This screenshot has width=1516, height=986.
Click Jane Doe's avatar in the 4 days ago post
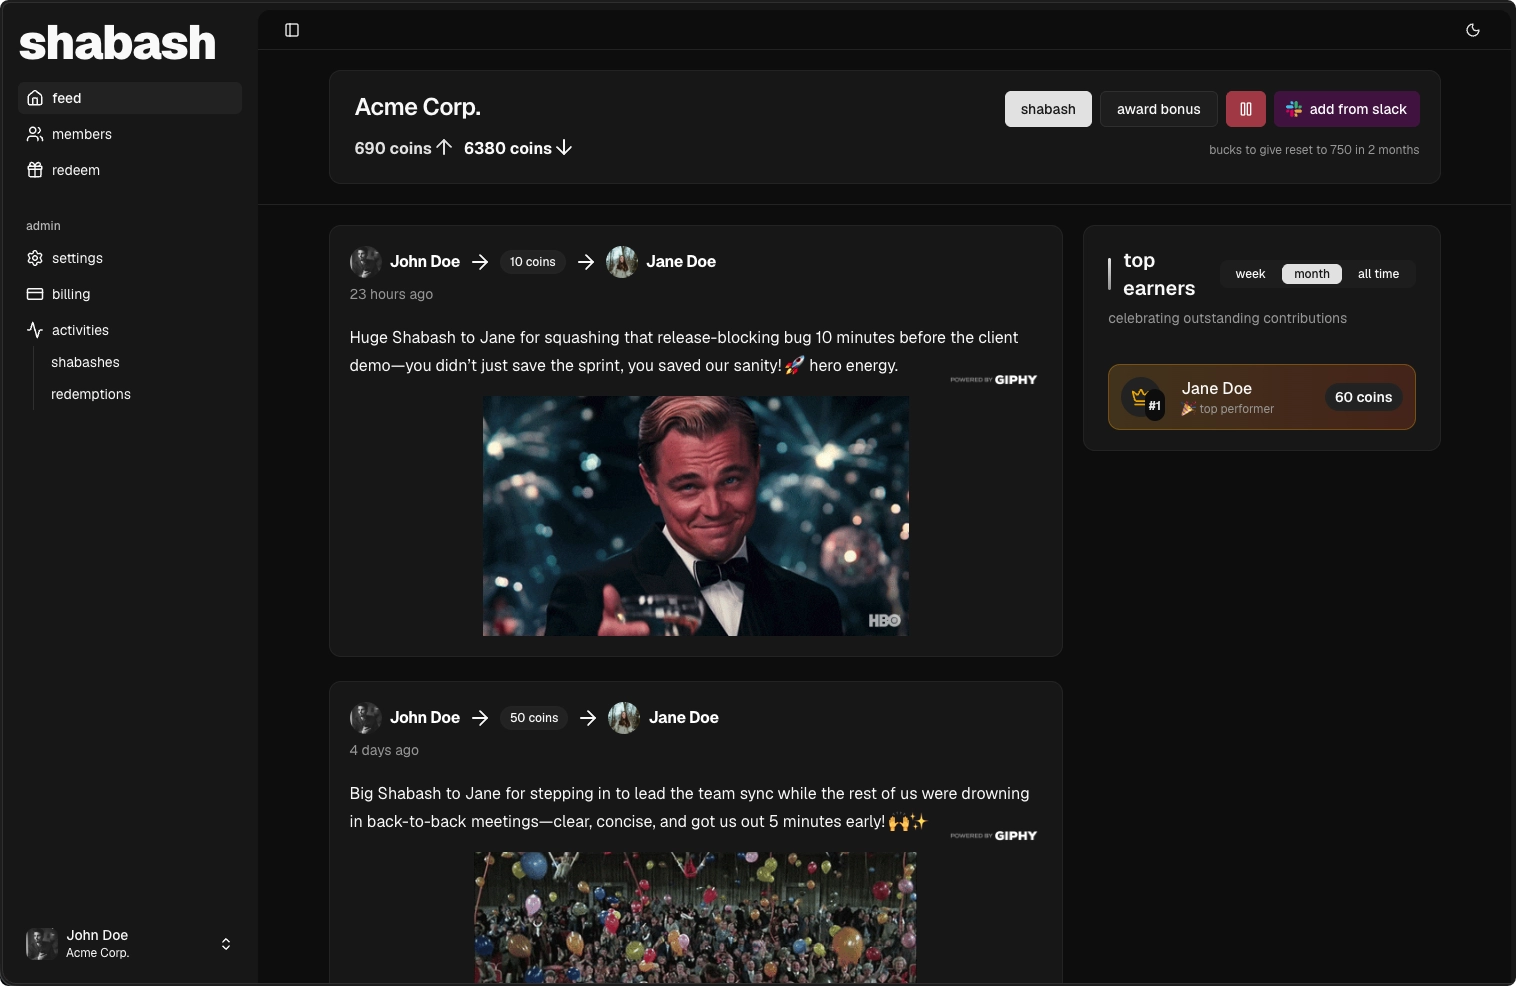[624, 718]
